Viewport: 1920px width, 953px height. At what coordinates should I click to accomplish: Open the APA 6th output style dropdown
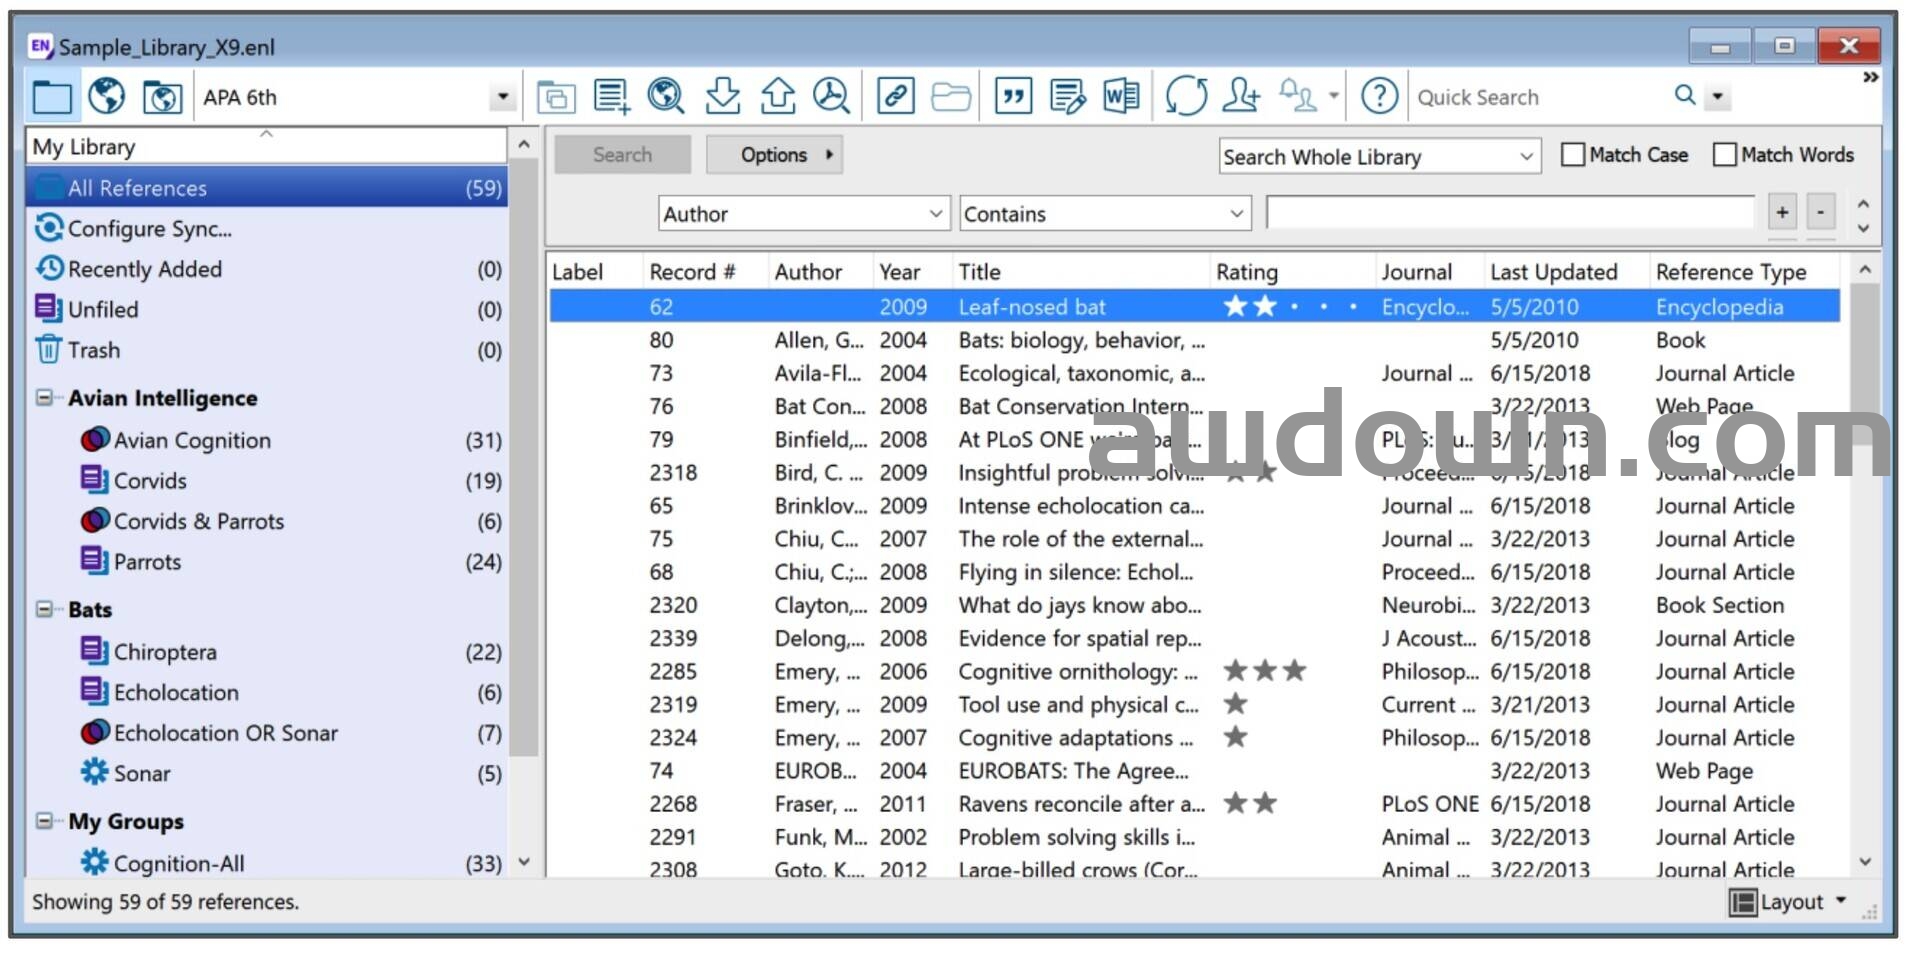click(502, 97)
